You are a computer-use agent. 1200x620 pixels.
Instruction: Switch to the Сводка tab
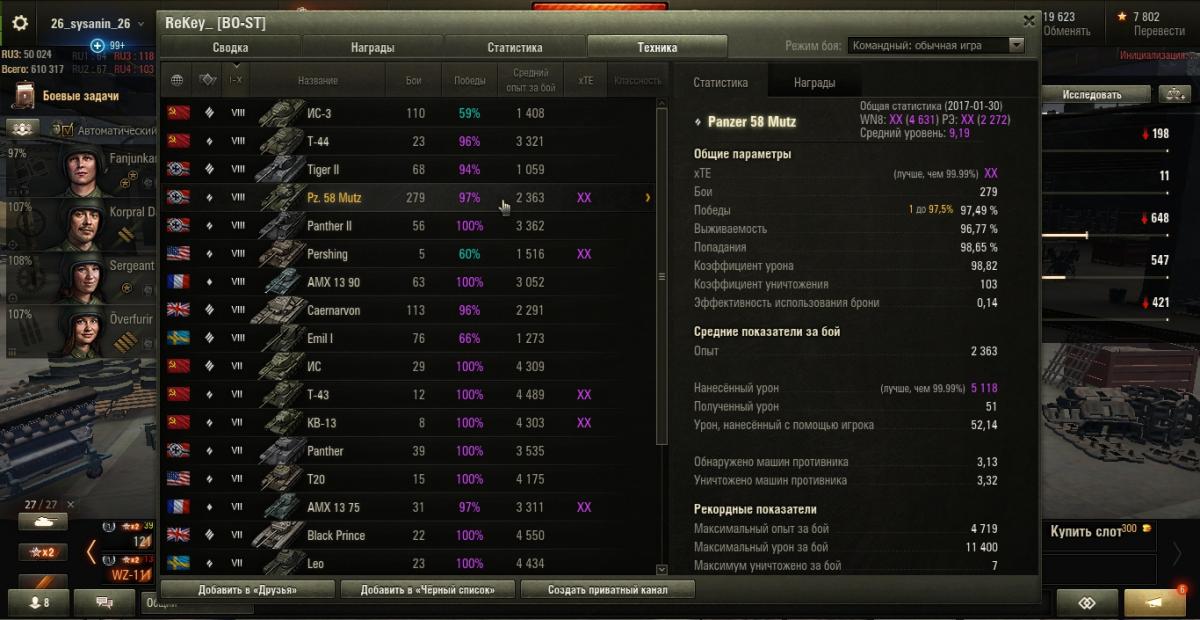click(230, 47)
